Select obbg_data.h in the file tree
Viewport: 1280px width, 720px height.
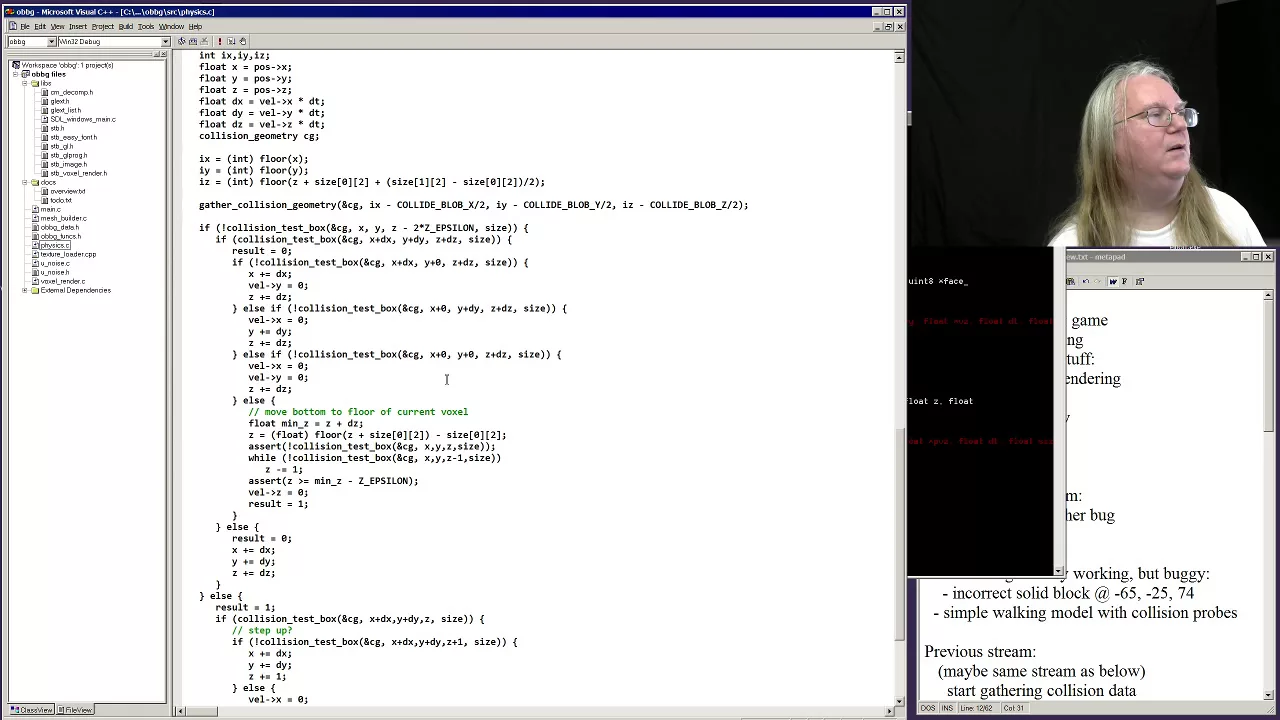point(59,227)
